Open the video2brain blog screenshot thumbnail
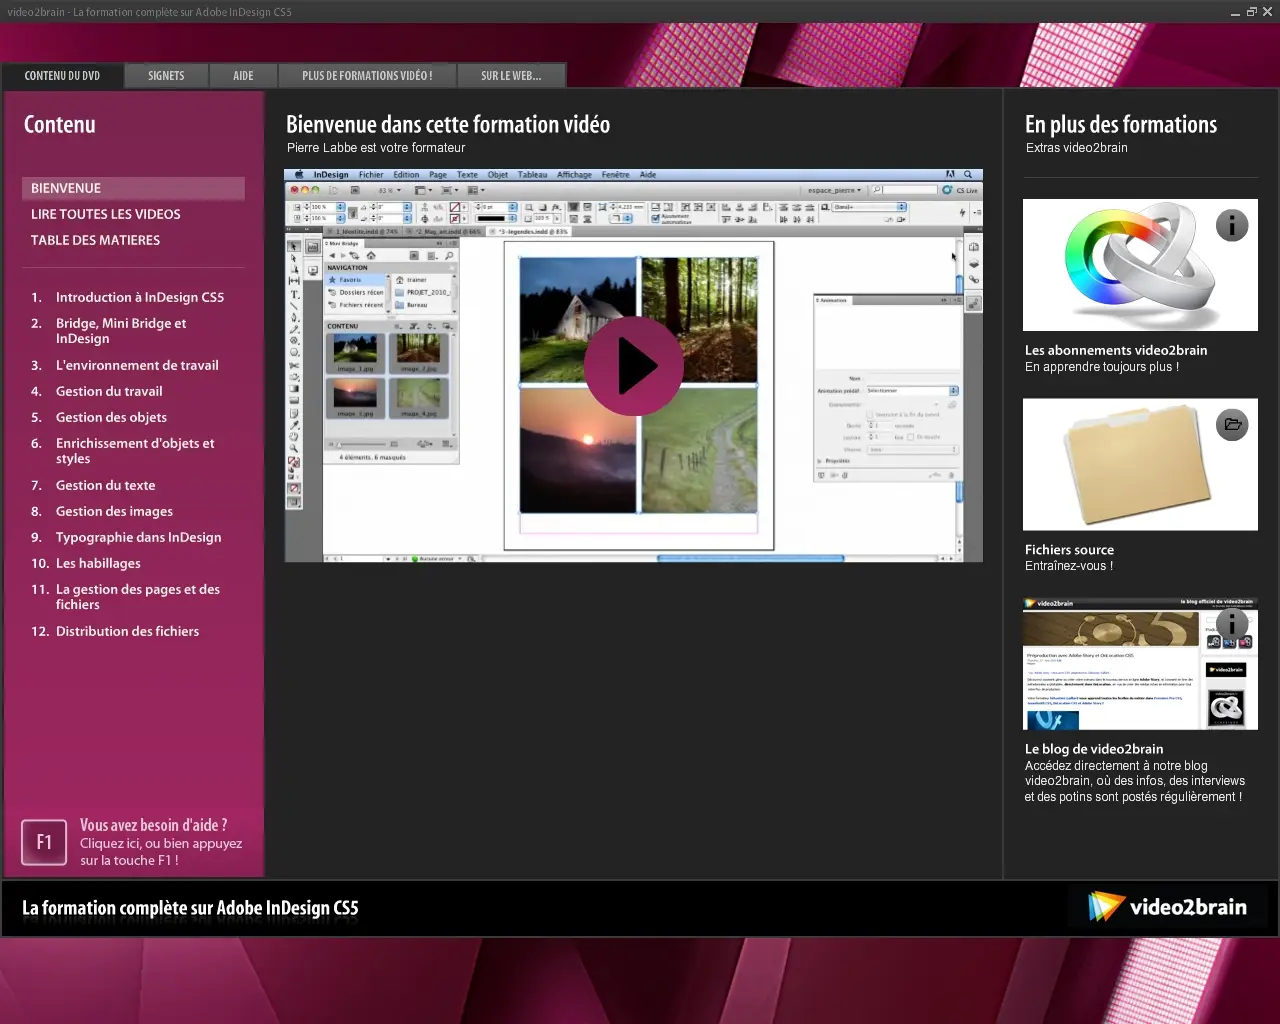This screenshot has height=1024, width=1280. click(1140, 664)
